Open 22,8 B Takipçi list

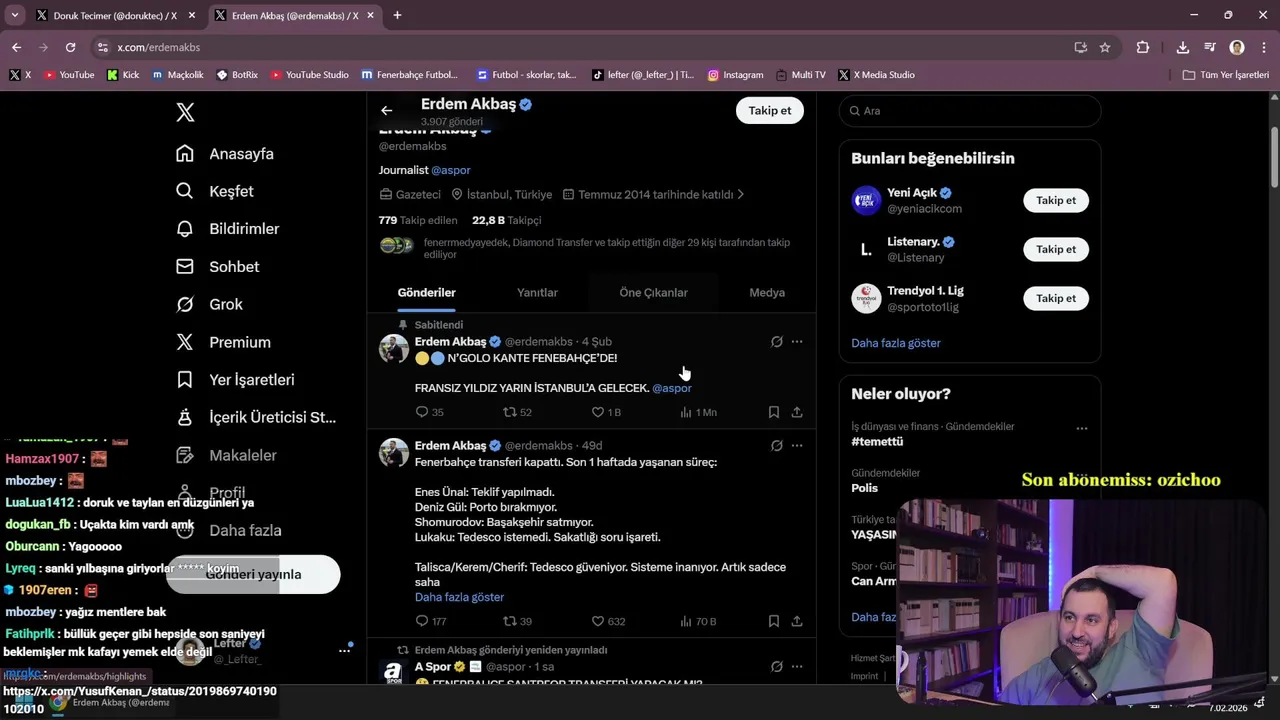pos(507,220)
